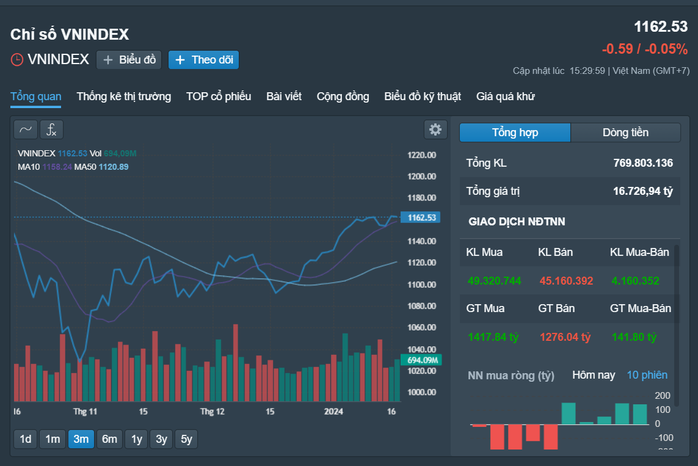Click the 694.09M volume label on axis
Viewport: 698px width, 466px height.
coord(422,360)
